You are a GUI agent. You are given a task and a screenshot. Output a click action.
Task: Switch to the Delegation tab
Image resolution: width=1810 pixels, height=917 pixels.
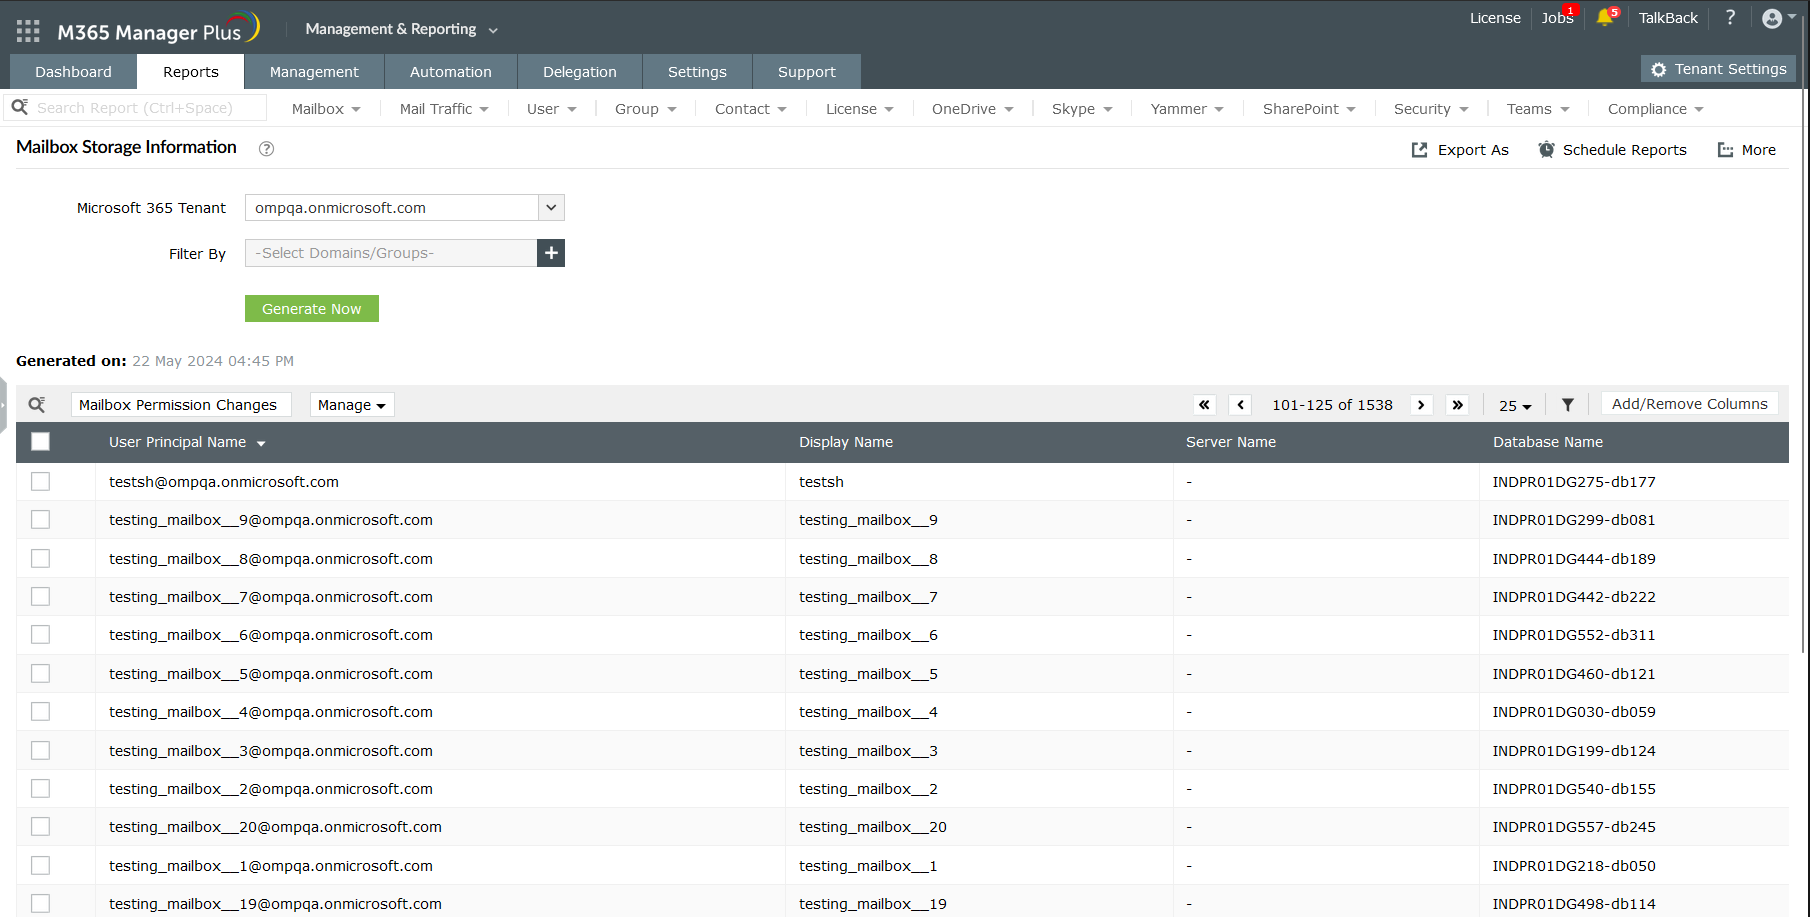580,72
